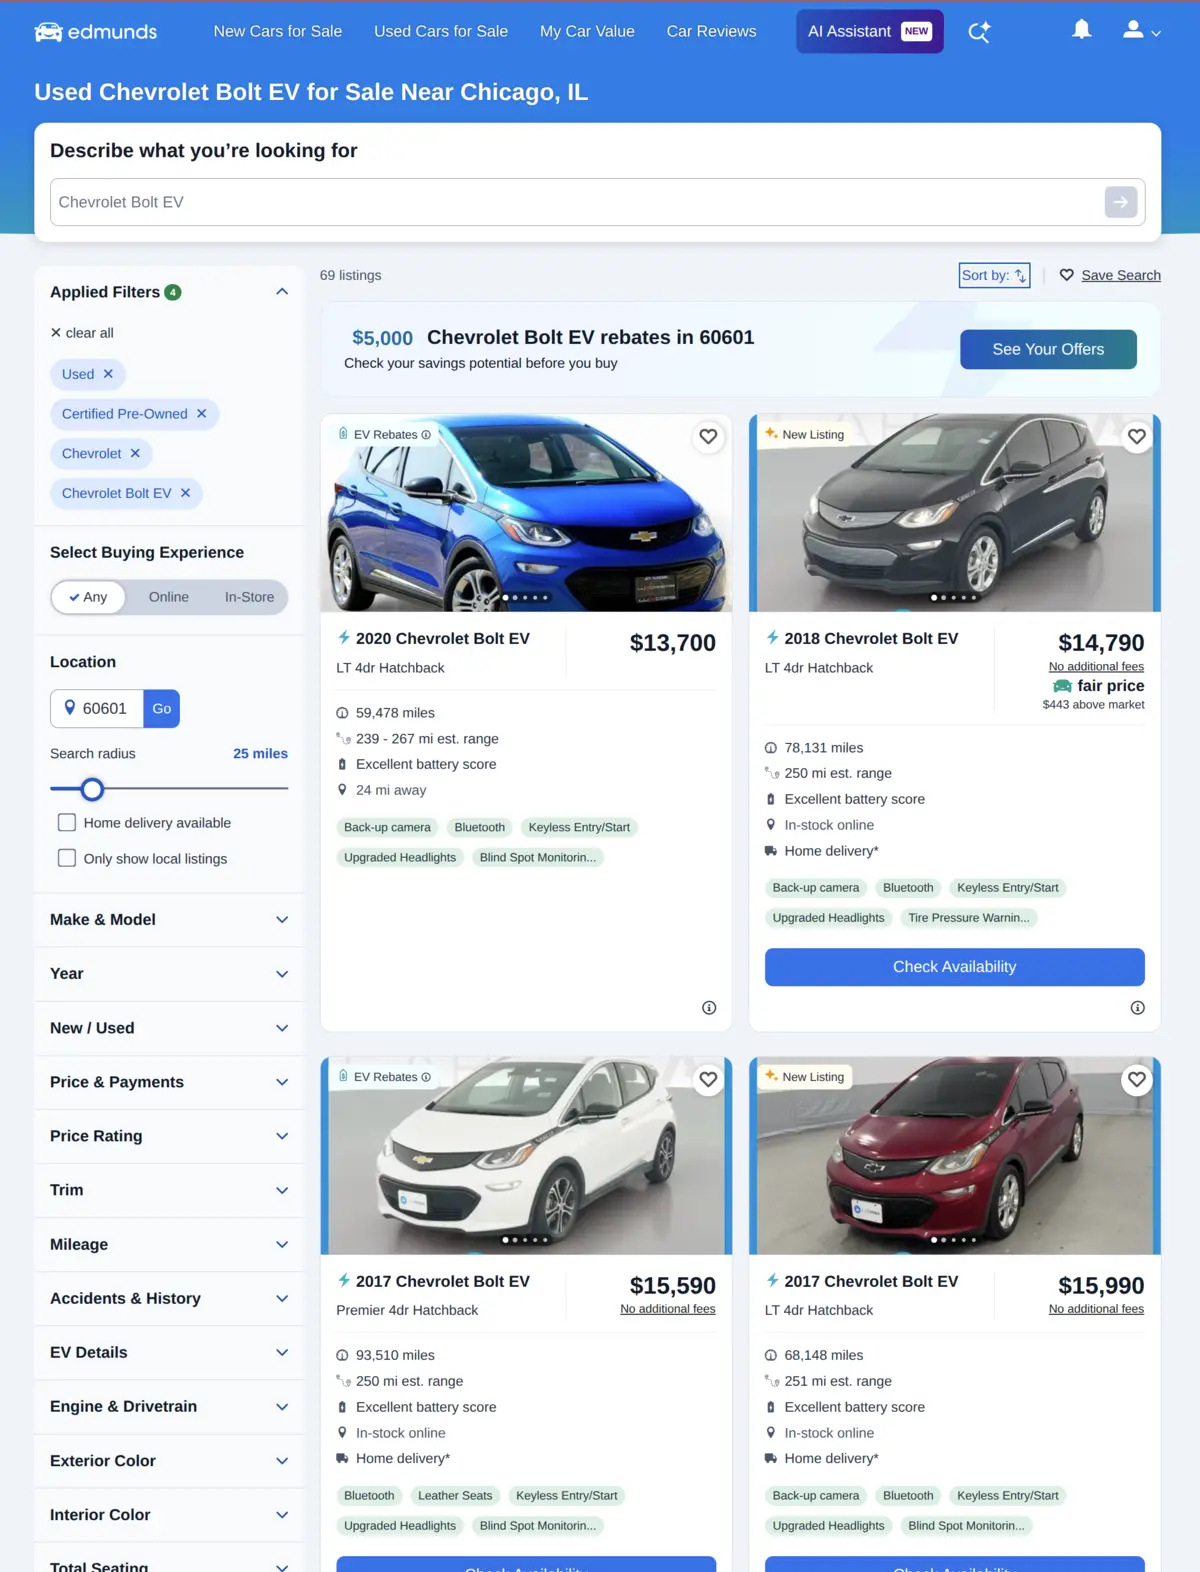Click New Listing badge on red 2017 Bolt
Image resolution: width=1200 pixels, height=1572 pixels.
click(x=805, y=1077)
